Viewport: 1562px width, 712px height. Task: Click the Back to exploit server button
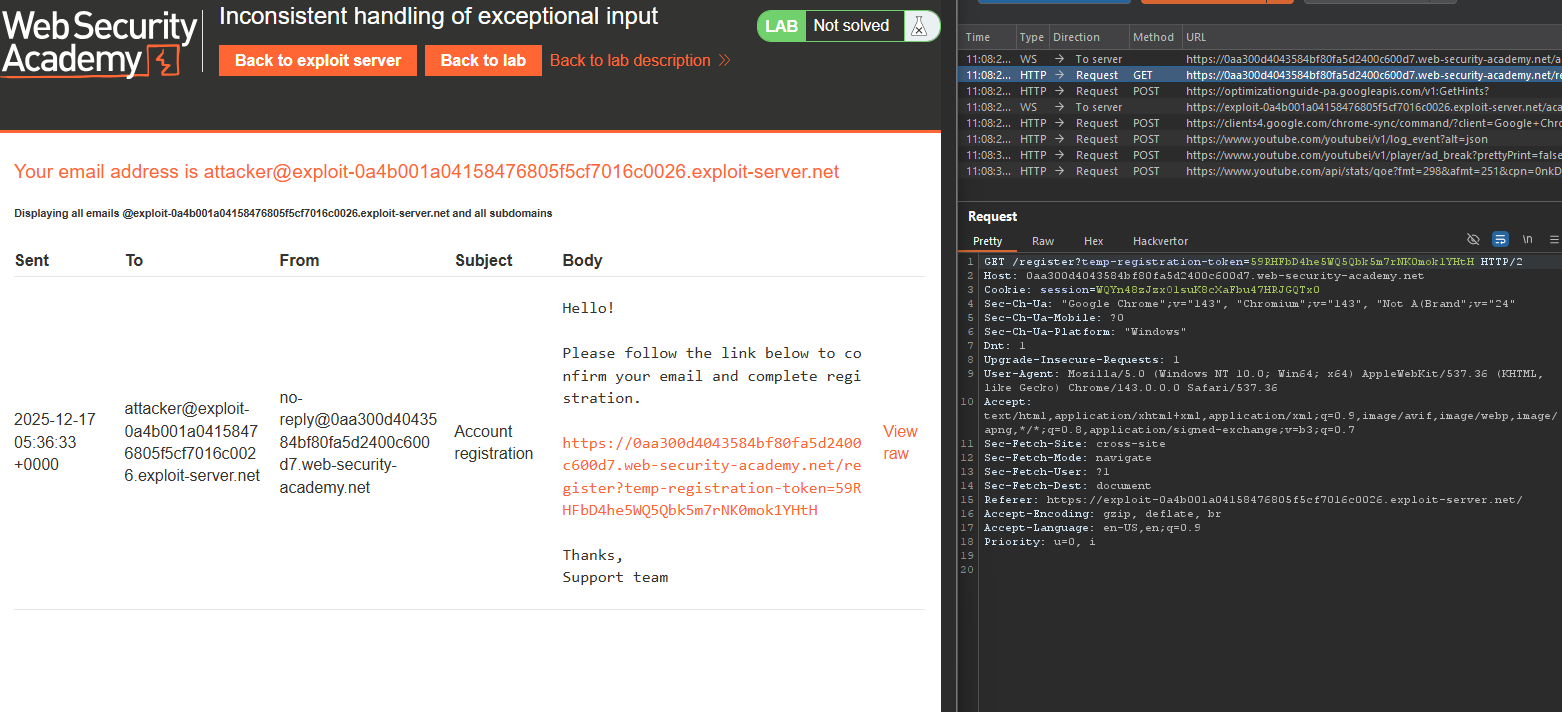[x=318, y=60]
